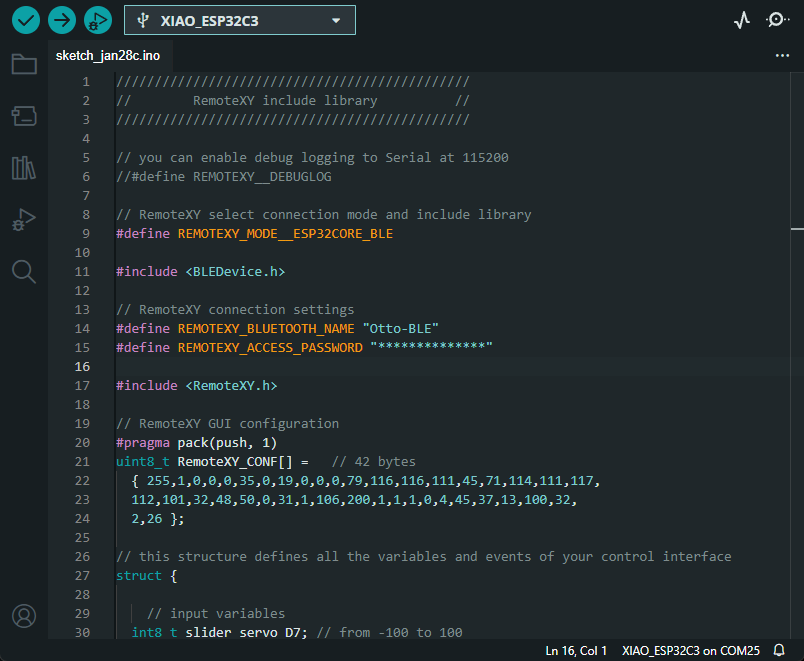Open the Sketchbook folder panel
This screenshot has width=804, height=661.
[x=24, y=65]
